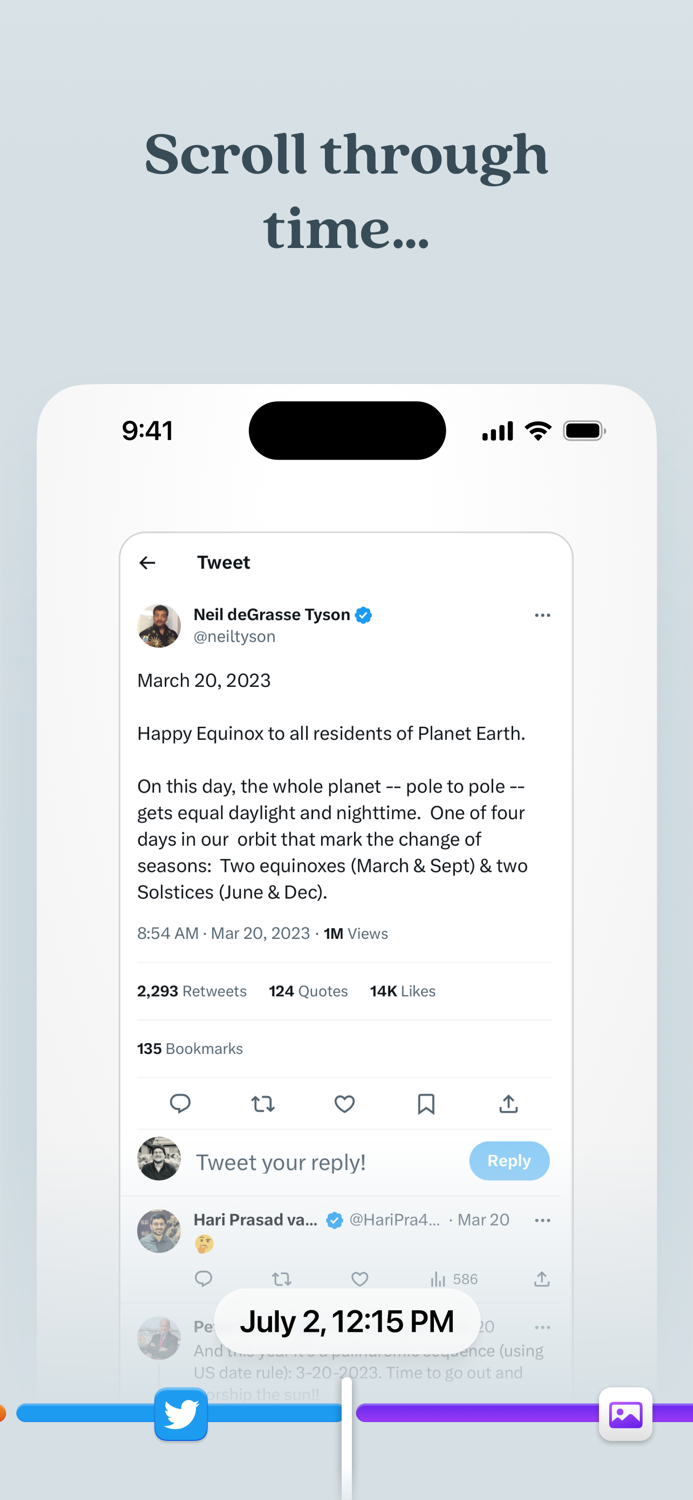View analytics icon showing 586 on Hari Prasad's reply
The height and width of the screenshot is (1500, 693).
pos(449,1279)
